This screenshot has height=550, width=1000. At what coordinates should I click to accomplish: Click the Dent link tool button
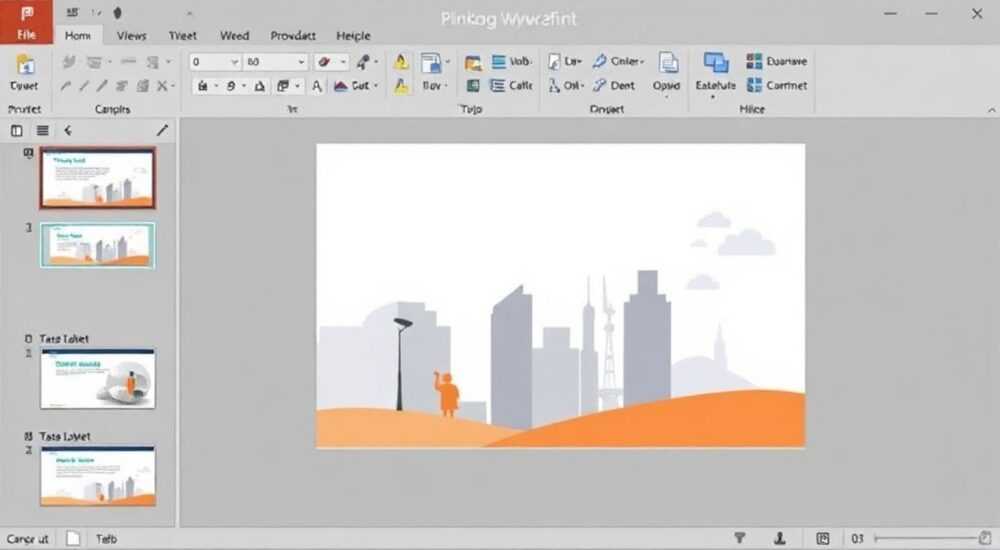coord(614,85)
